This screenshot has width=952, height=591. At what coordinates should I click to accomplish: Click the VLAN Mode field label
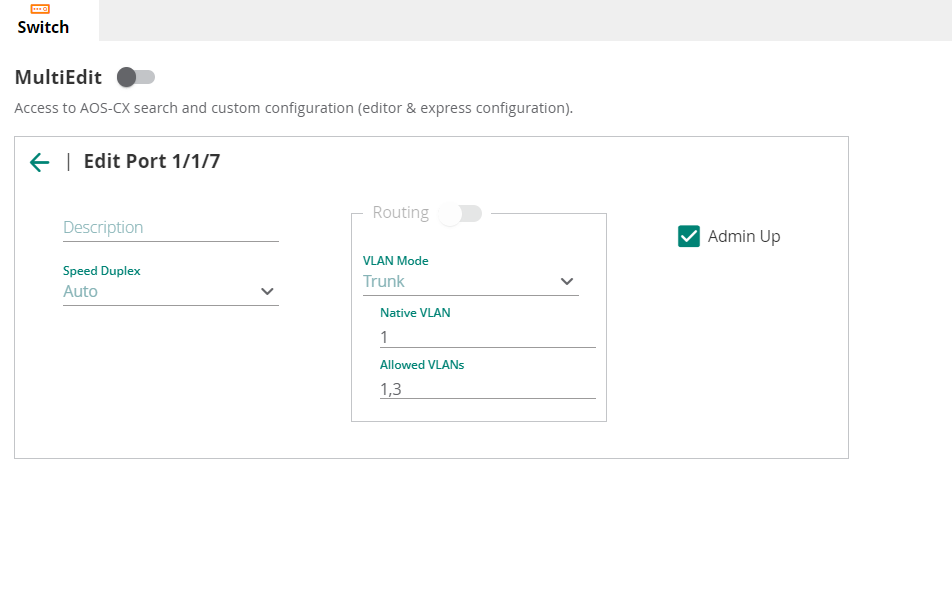click(x=396, y=261)
